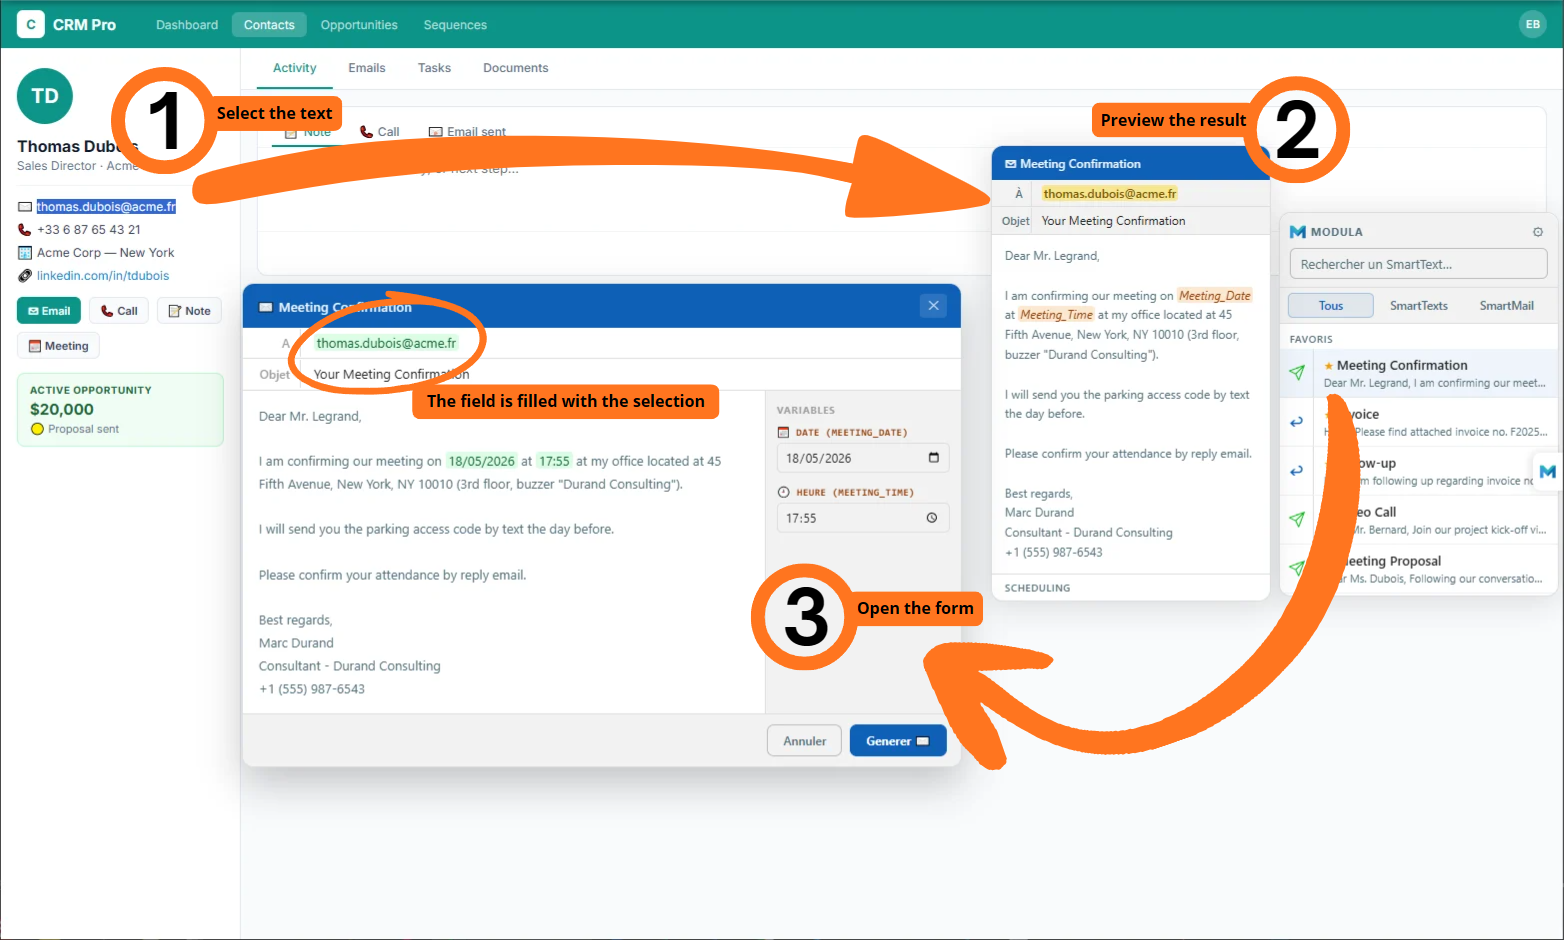Switch to the Tasks tab

[x=434, y=68]
